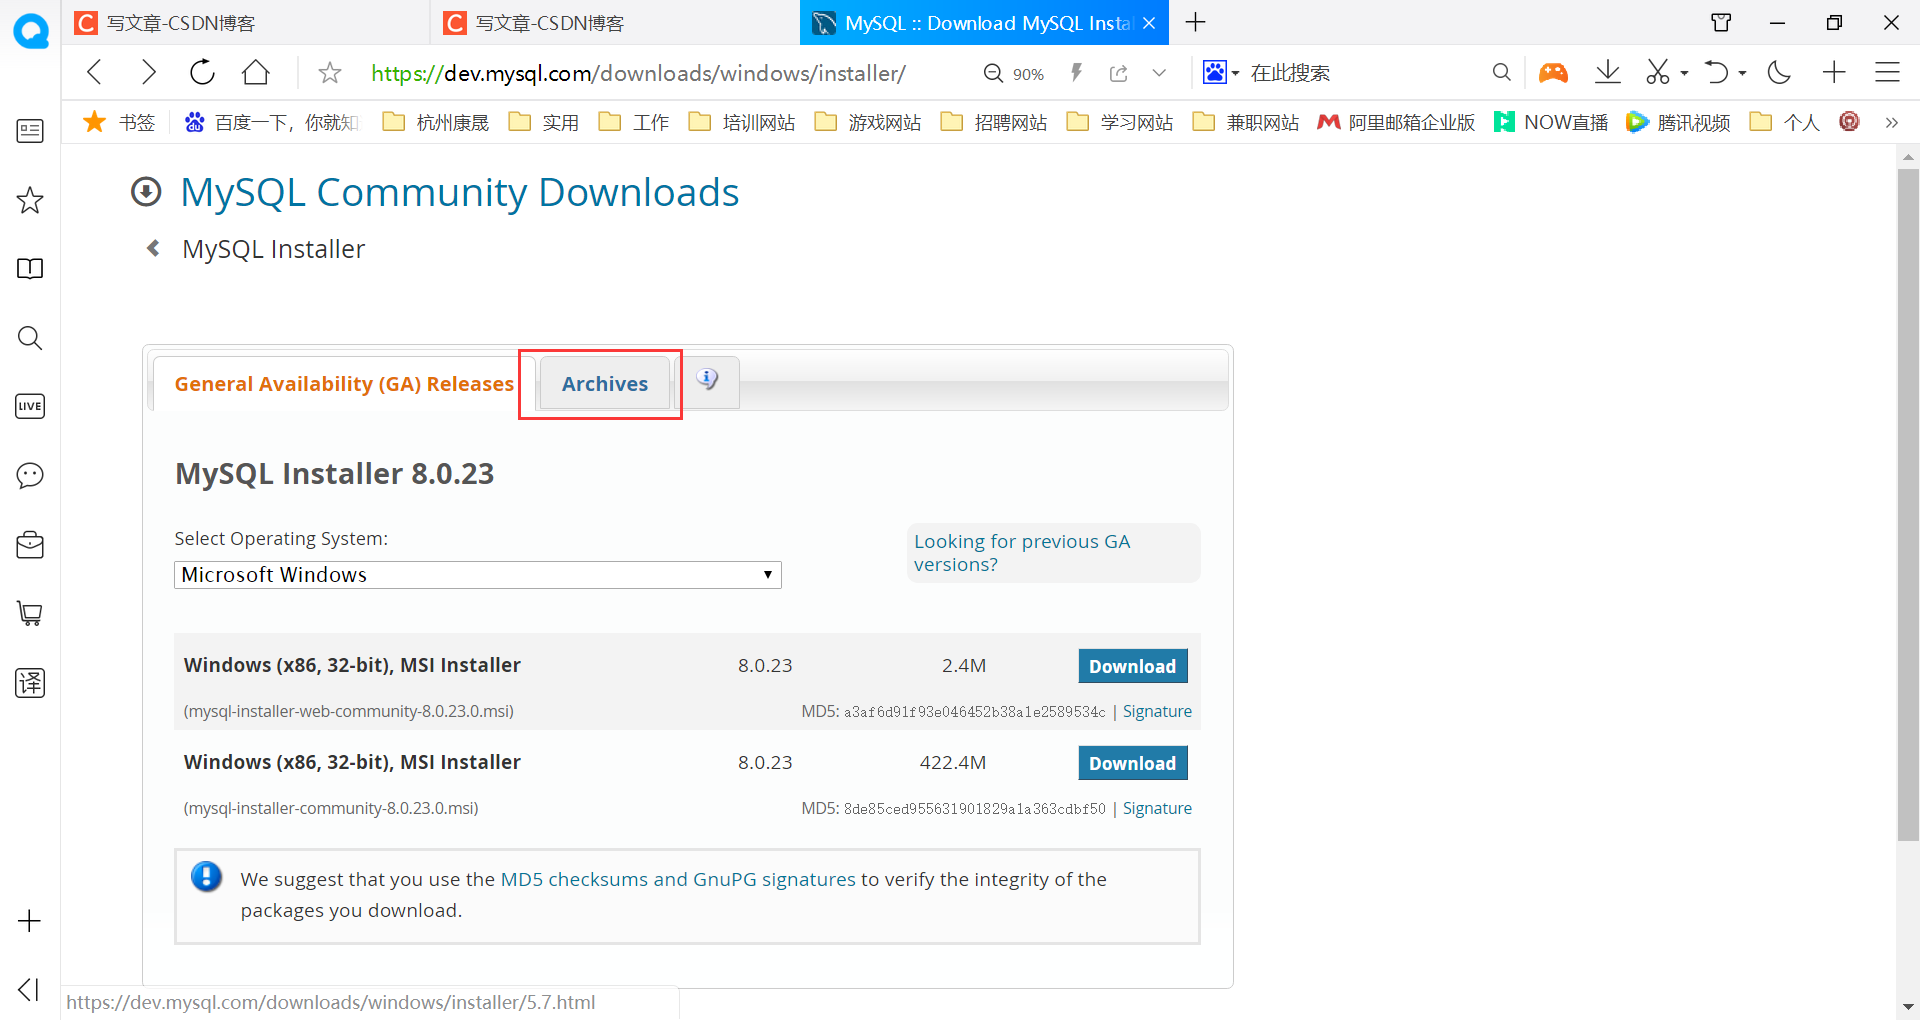The height and width of the screenshot is (1020, 1920).
Task: Click the share page icon in address bar
Action: coord(1119,73)
